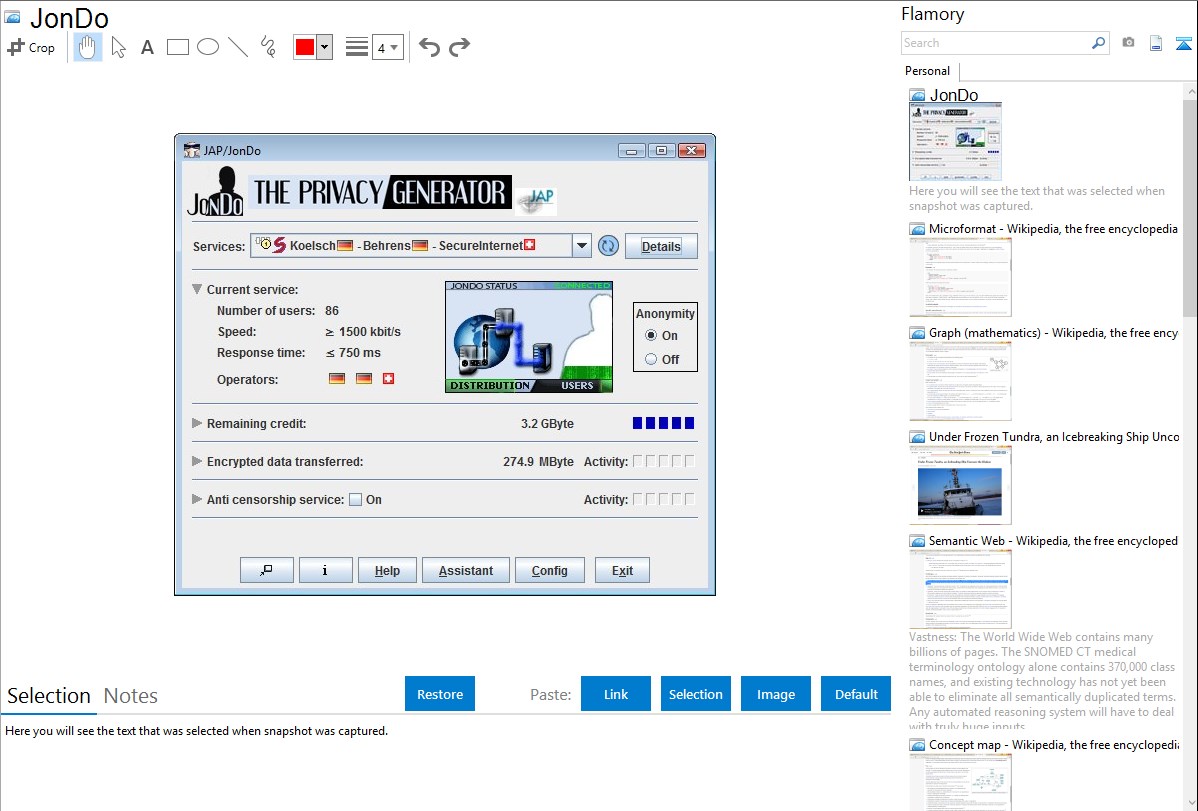Open the JonDo snapshot thumbnail
Screen dimensions: 1198x811
955,141
